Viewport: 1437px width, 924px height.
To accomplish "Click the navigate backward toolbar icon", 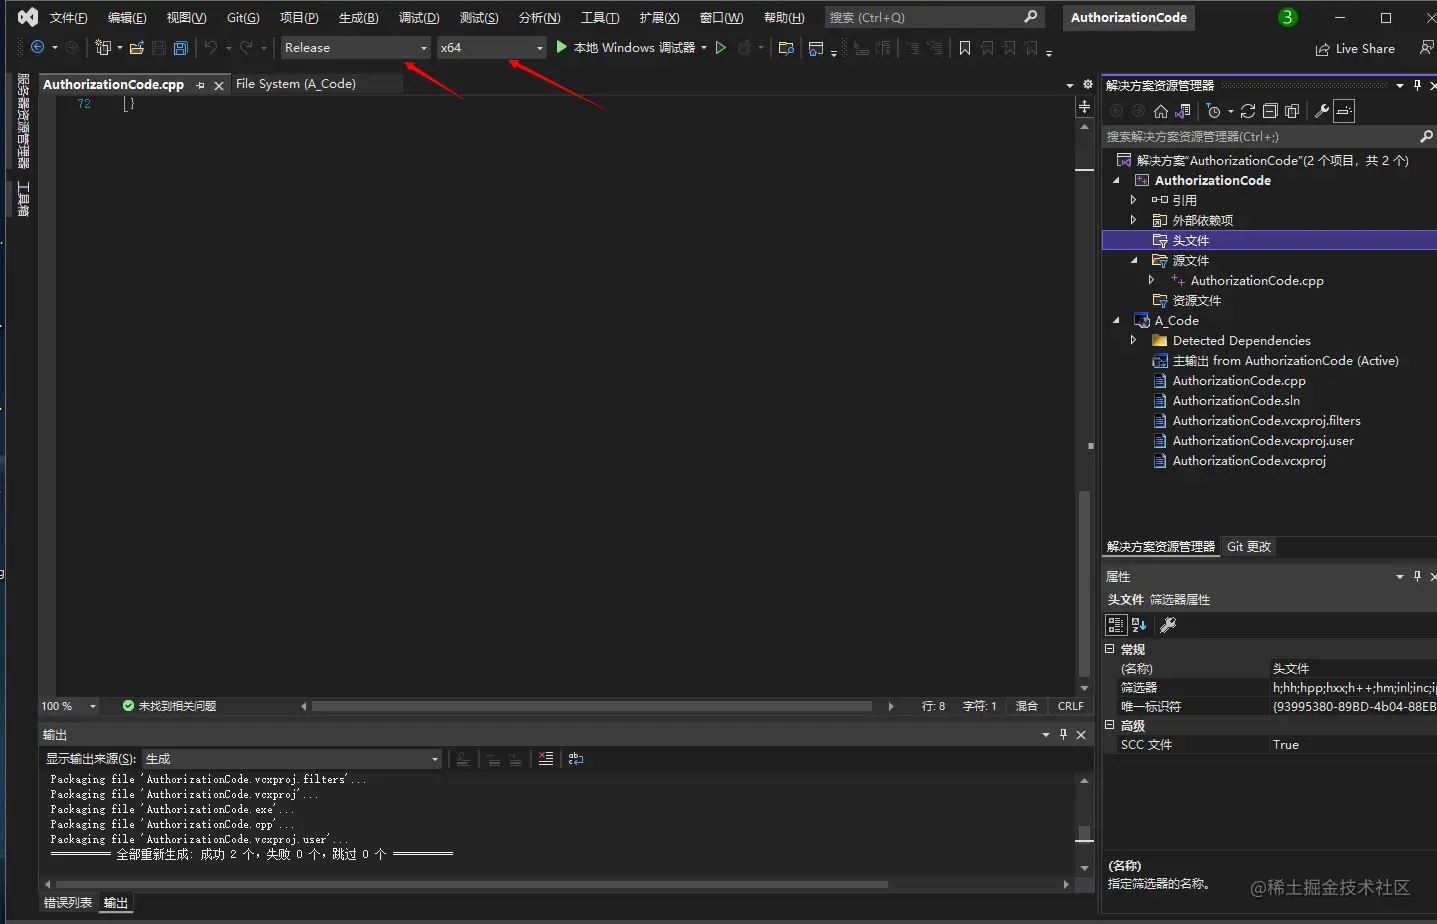I will click(x=37, y=47).
